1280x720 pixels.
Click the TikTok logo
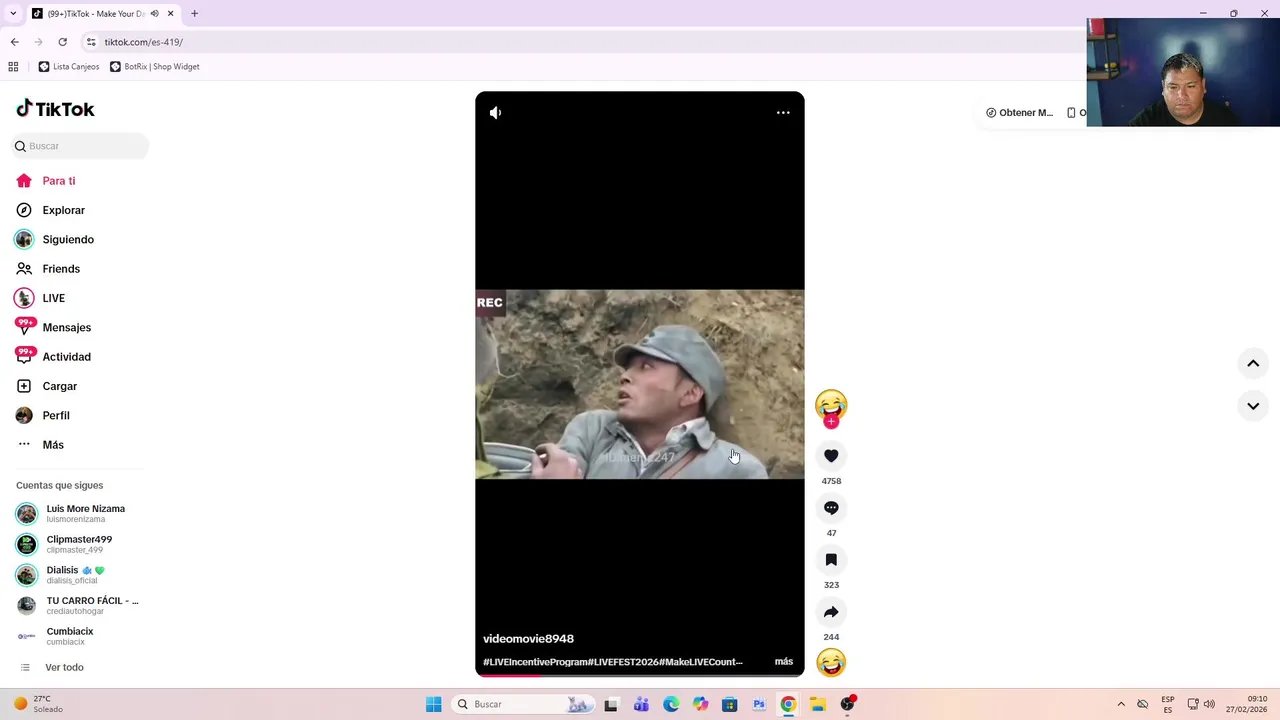pyautogui.click(x=55, y=109)
